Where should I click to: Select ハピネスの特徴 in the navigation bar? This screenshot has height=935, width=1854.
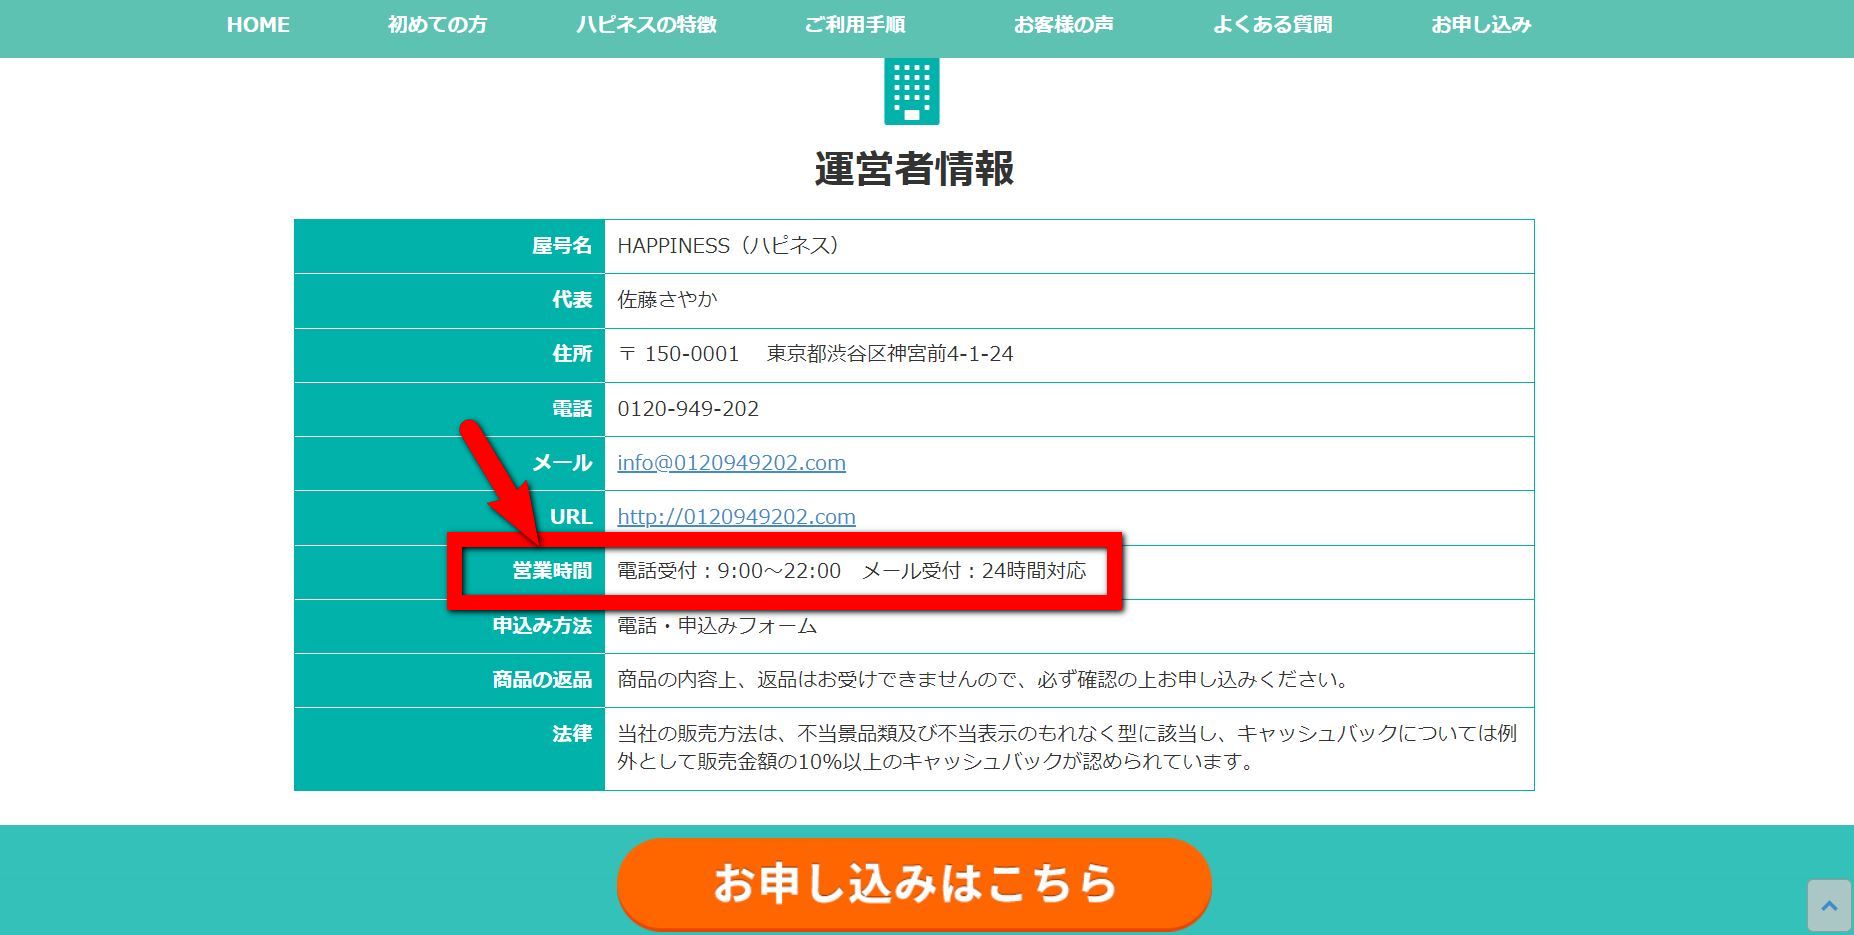[x=646, y=25]
